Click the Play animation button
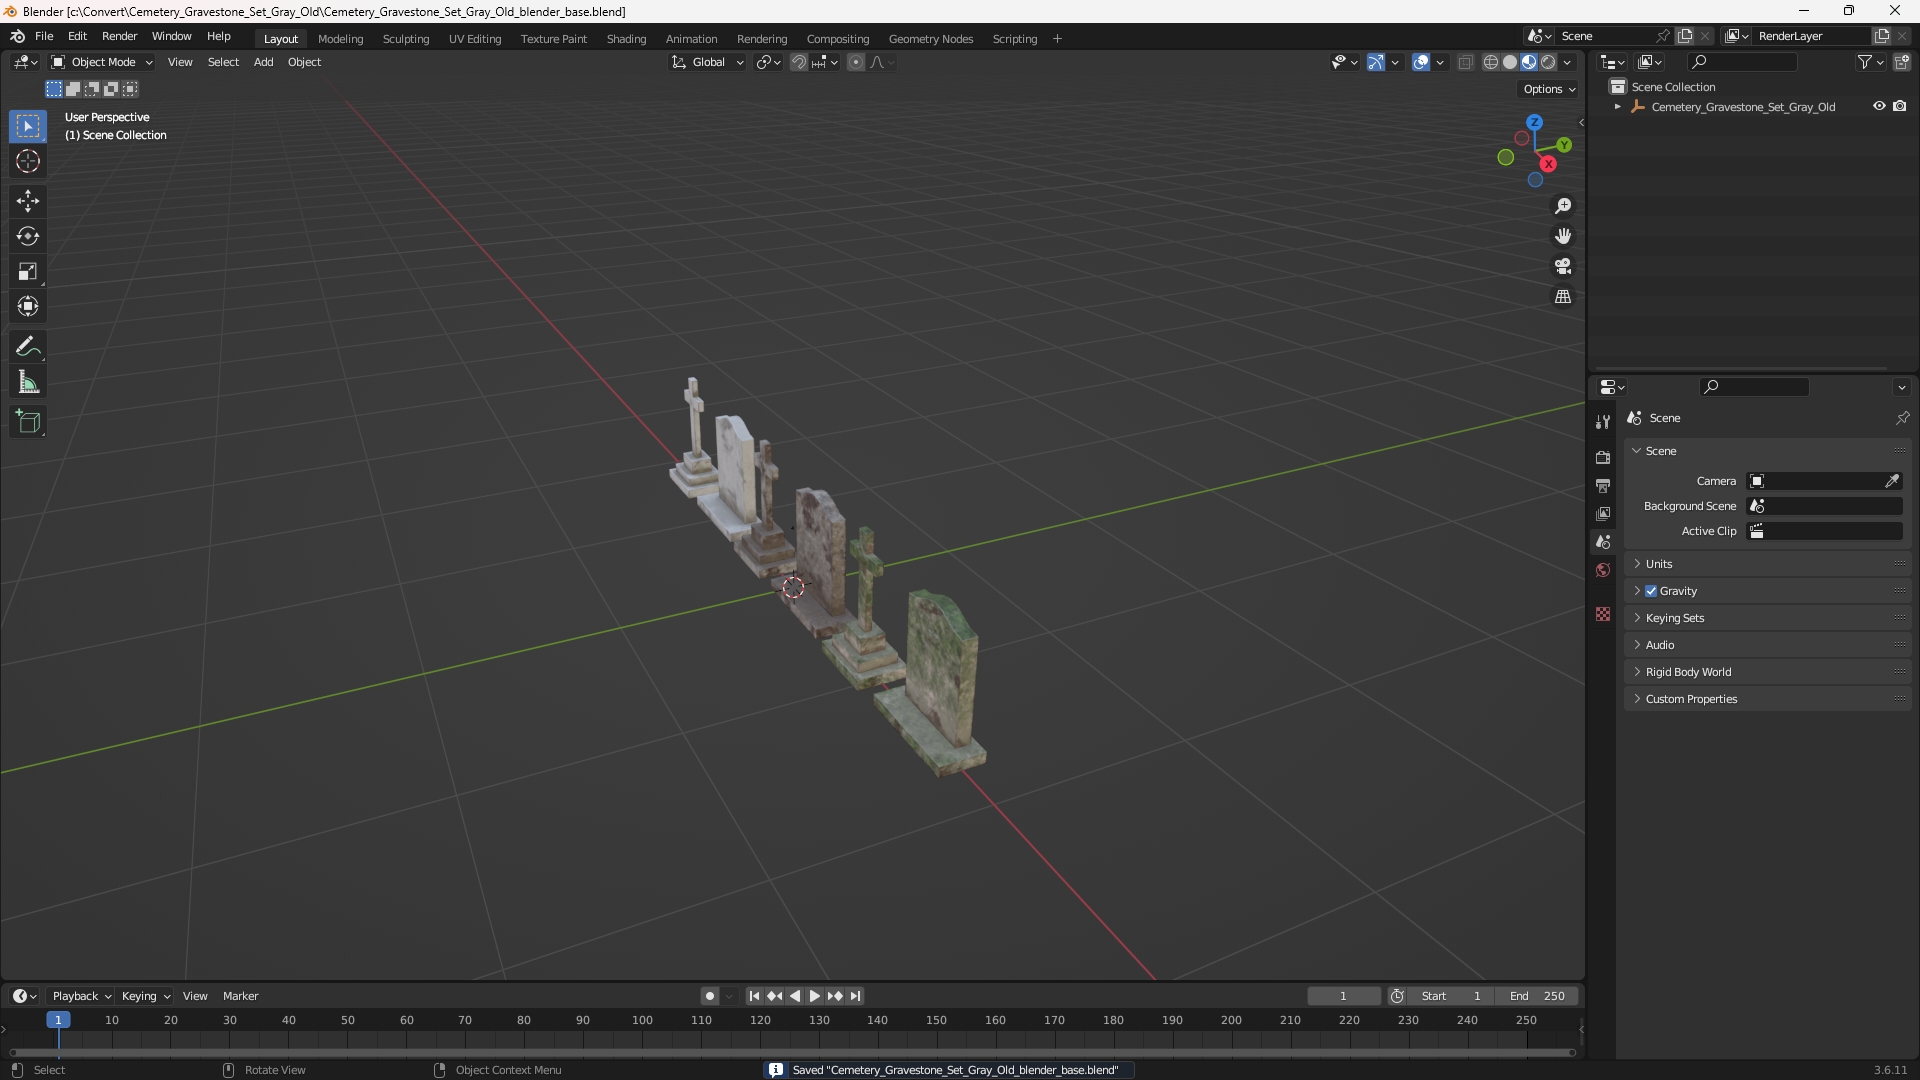The height and width of the screenshot is (1080, 1920). (815, 996)
